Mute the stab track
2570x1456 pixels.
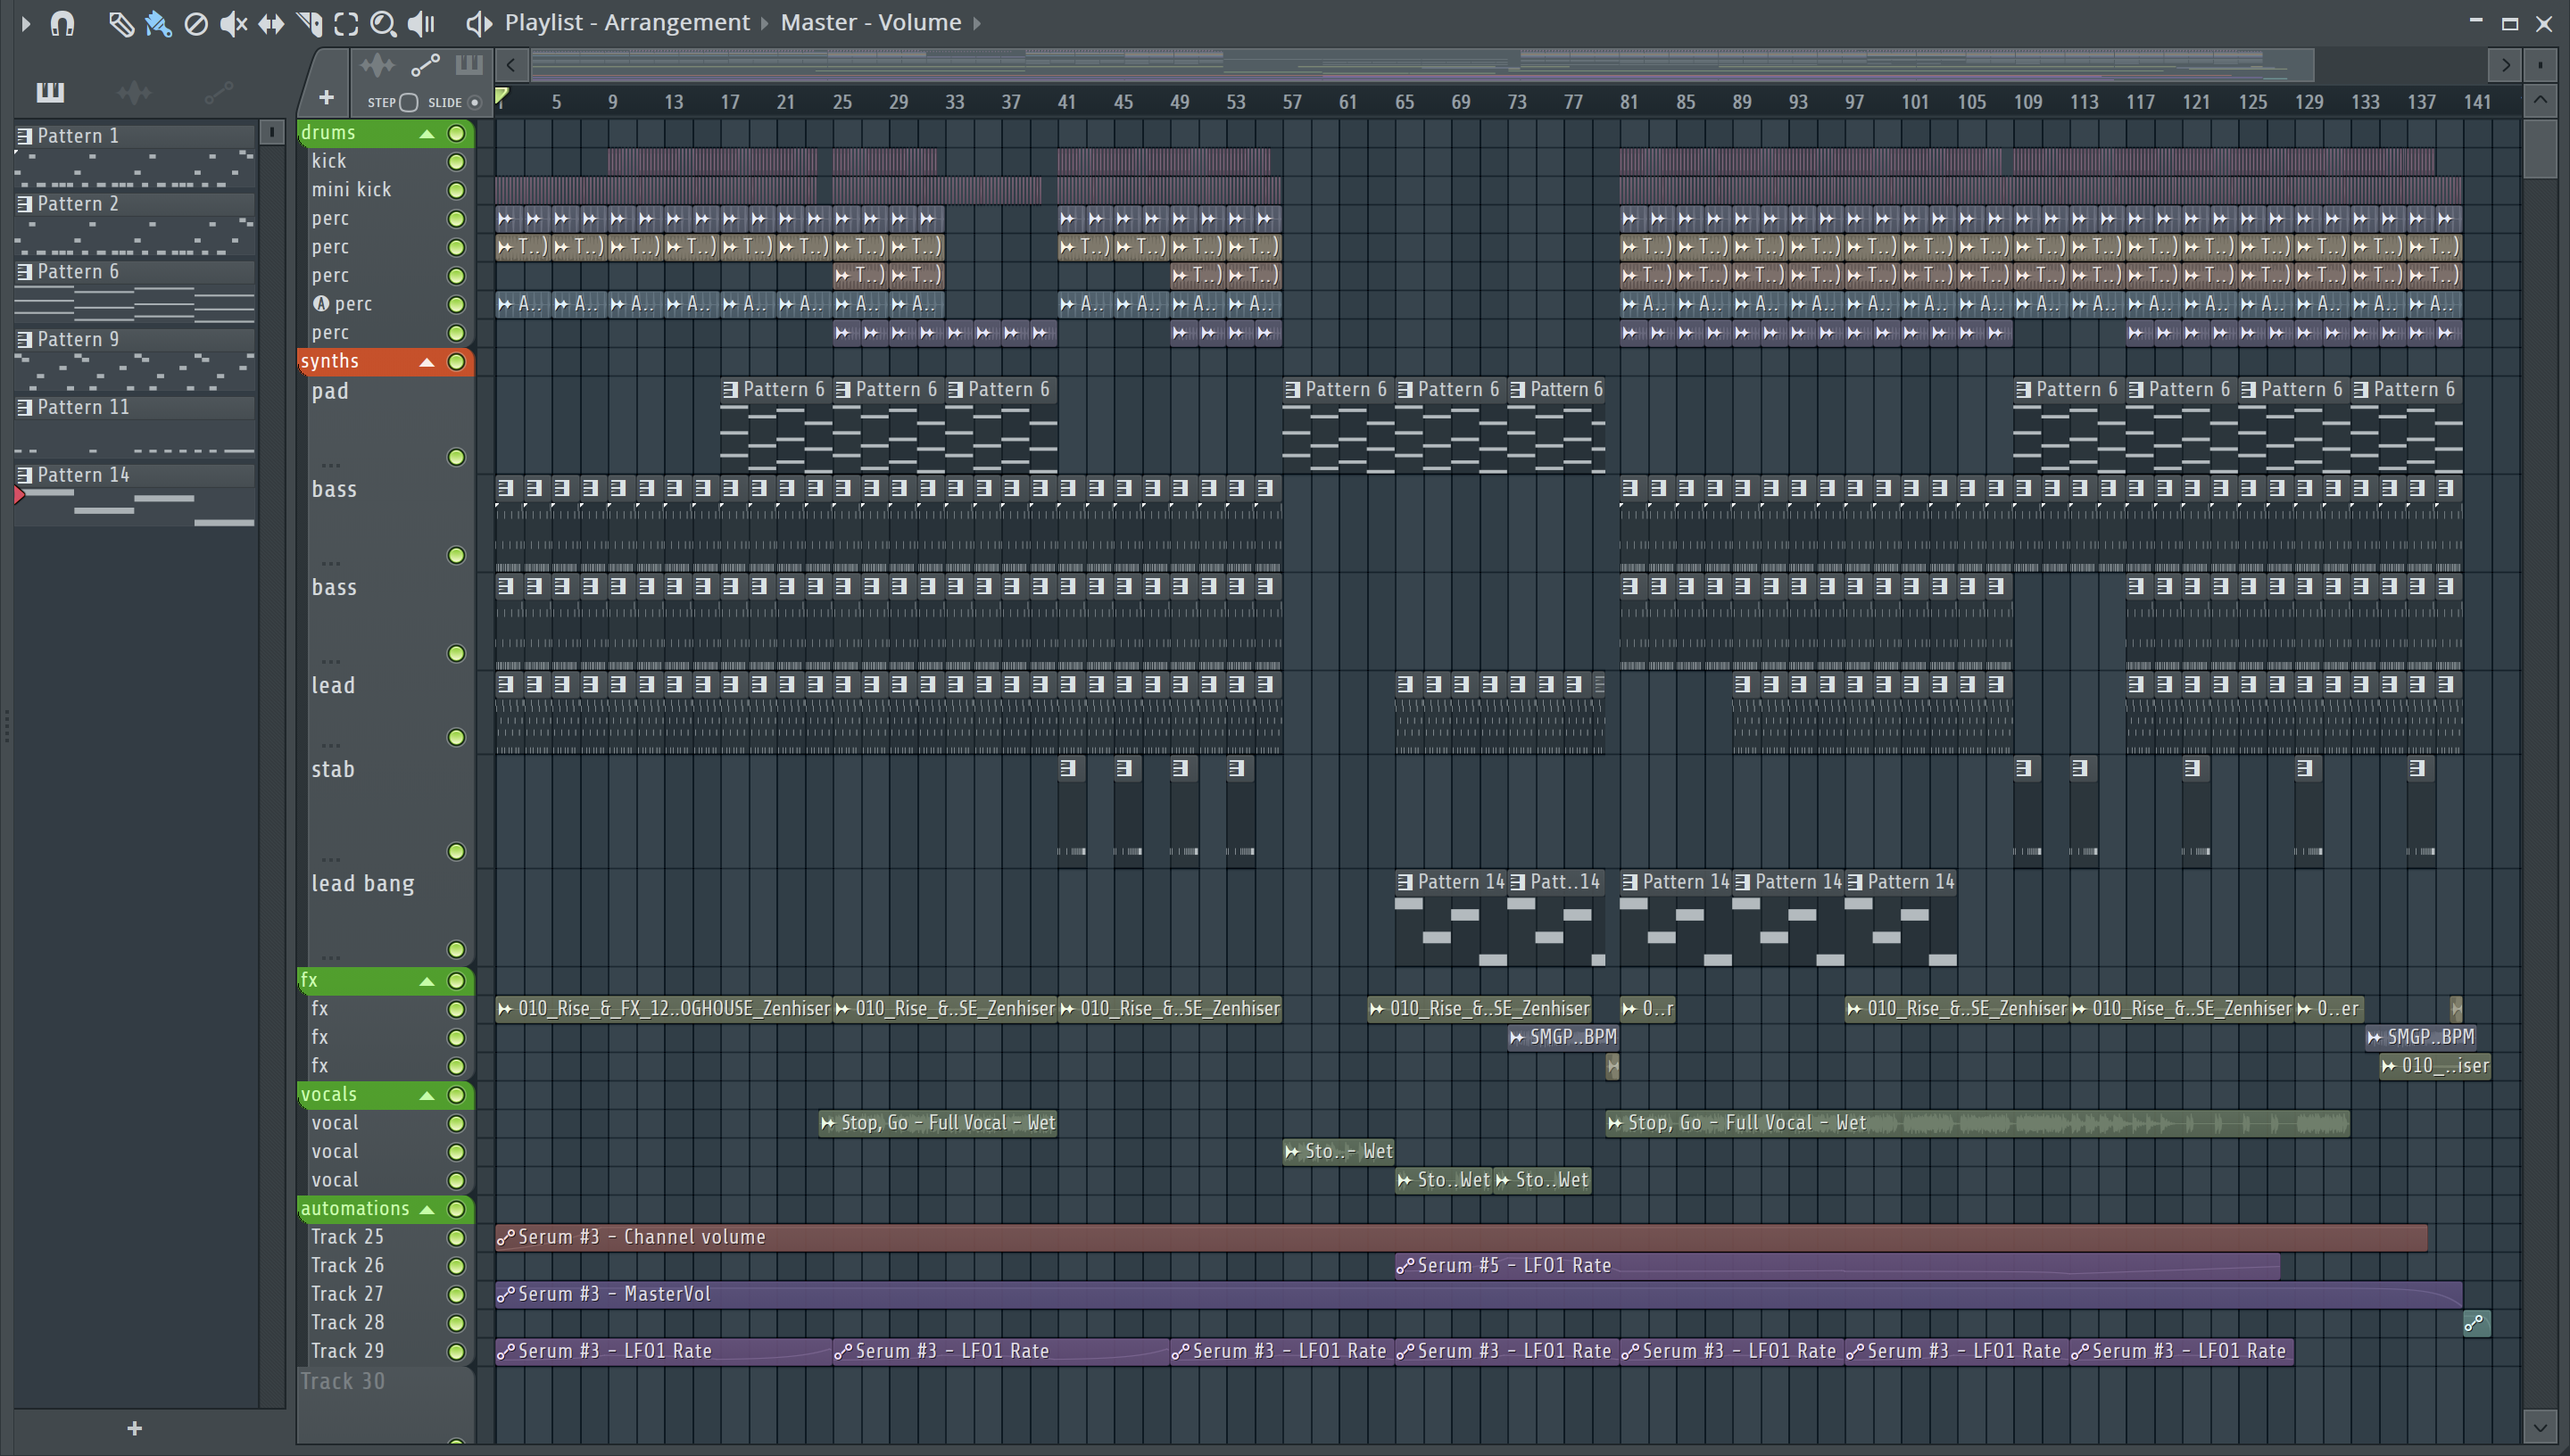click(x=456, y=851)
